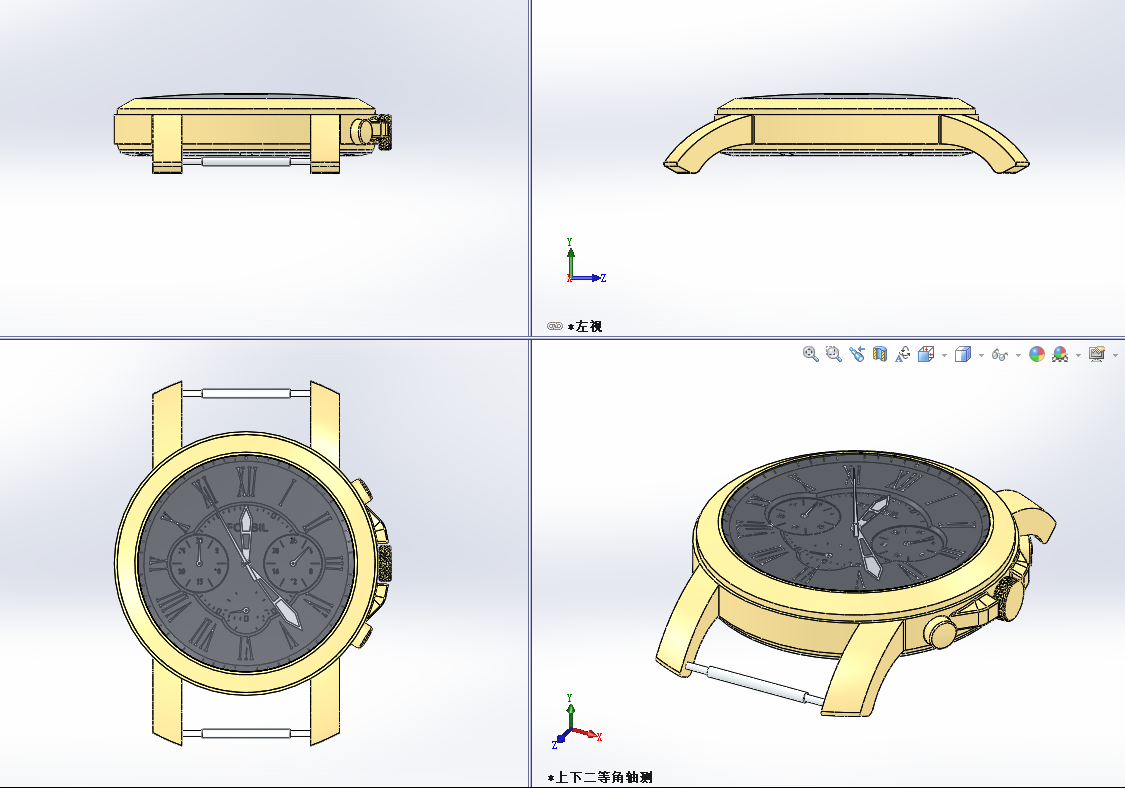The width and height of the screenshot is (1125, 788).
Task: Click the Previous View icon
Action: (x=857, y=354)
